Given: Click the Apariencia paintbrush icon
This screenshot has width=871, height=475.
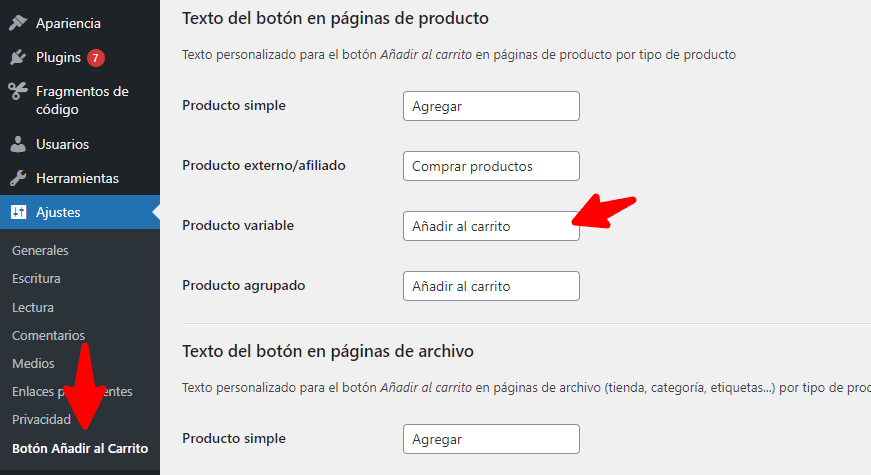Looking at the screenshot, I should pyautogui.click(x=18, y=23).
